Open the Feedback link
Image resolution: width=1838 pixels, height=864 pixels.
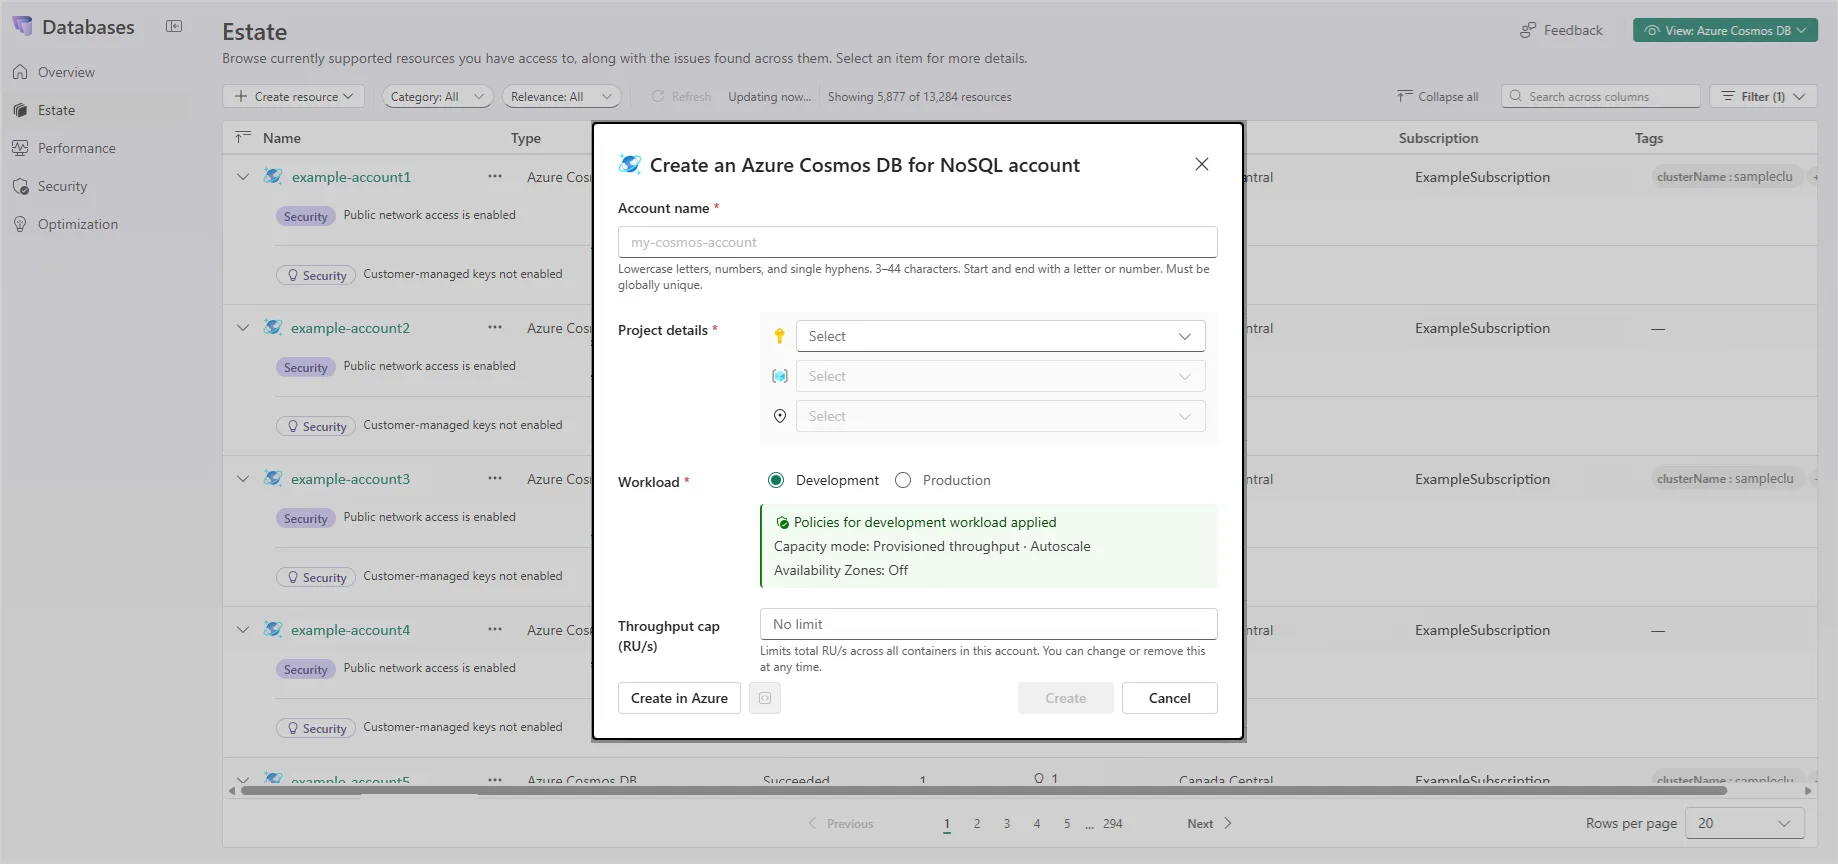point(1561,30)
